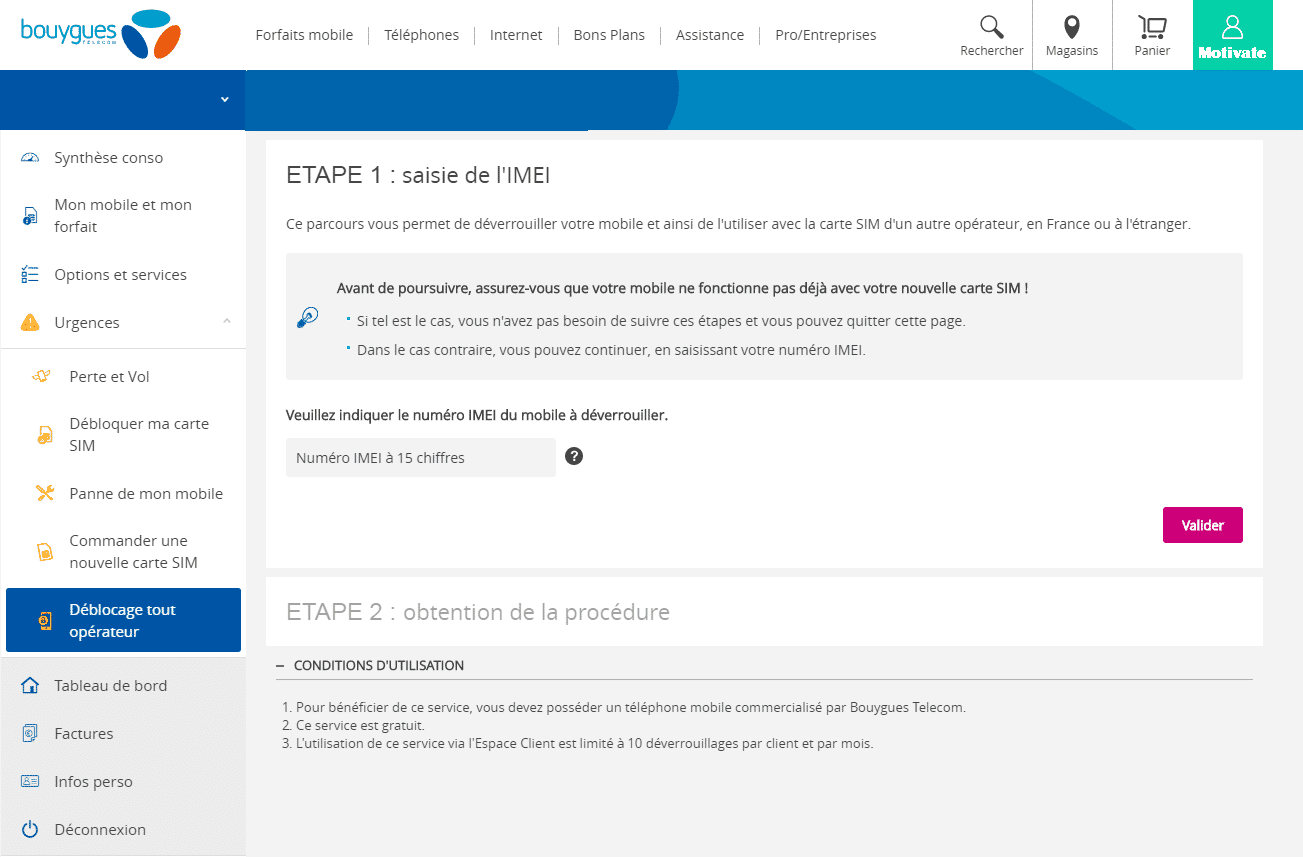Image resolution: width=1303 pixels, height=857 pixels.
Task: Click the ETAPE 2 obtention de la procédure heading
Action: [478, 612]
